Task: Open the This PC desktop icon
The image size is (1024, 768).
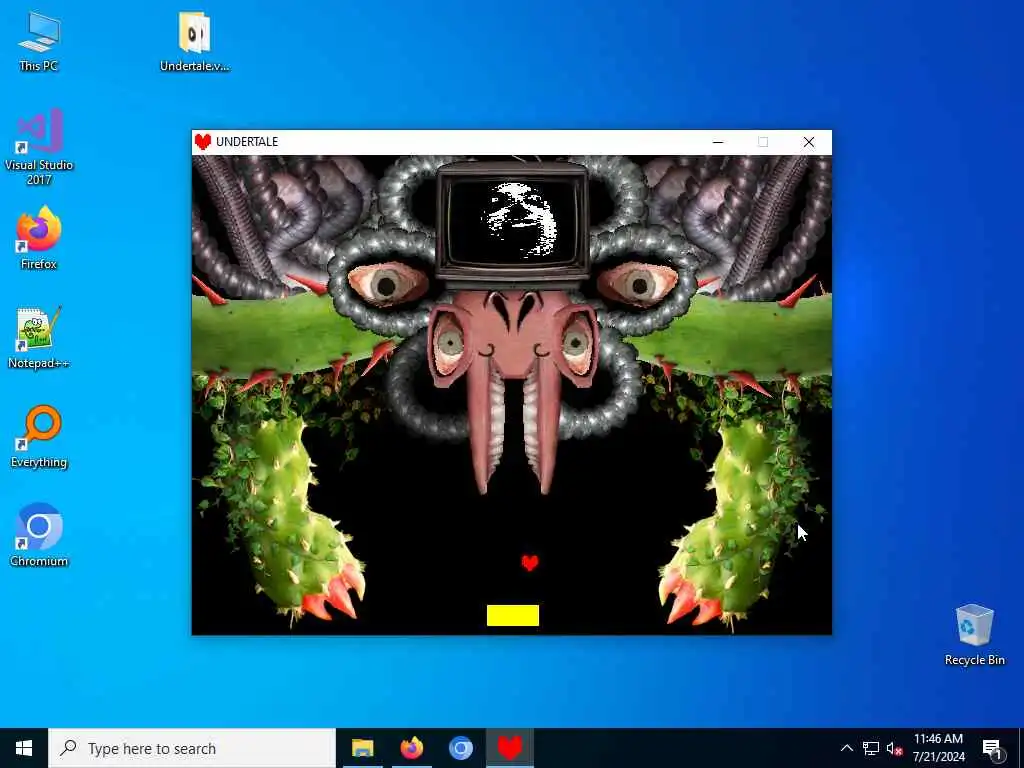Action: point(39,40)
